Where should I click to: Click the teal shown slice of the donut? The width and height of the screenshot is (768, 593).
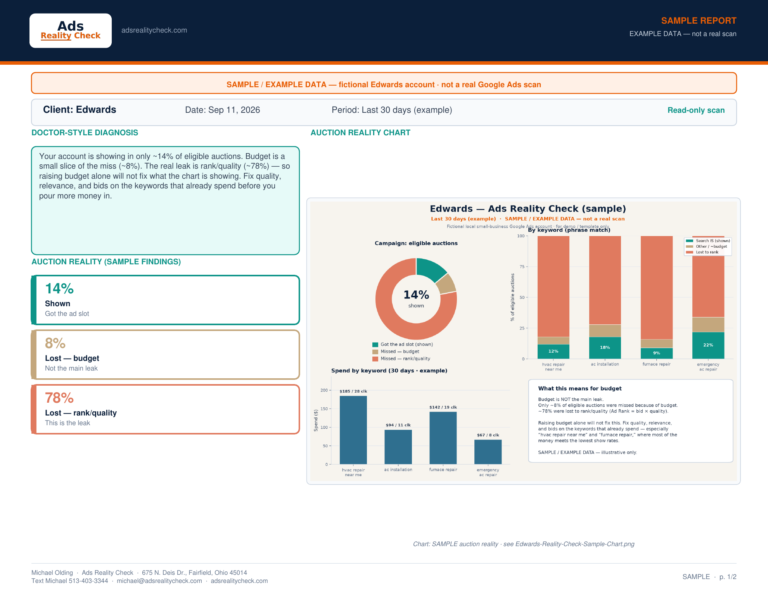point(431,269)
